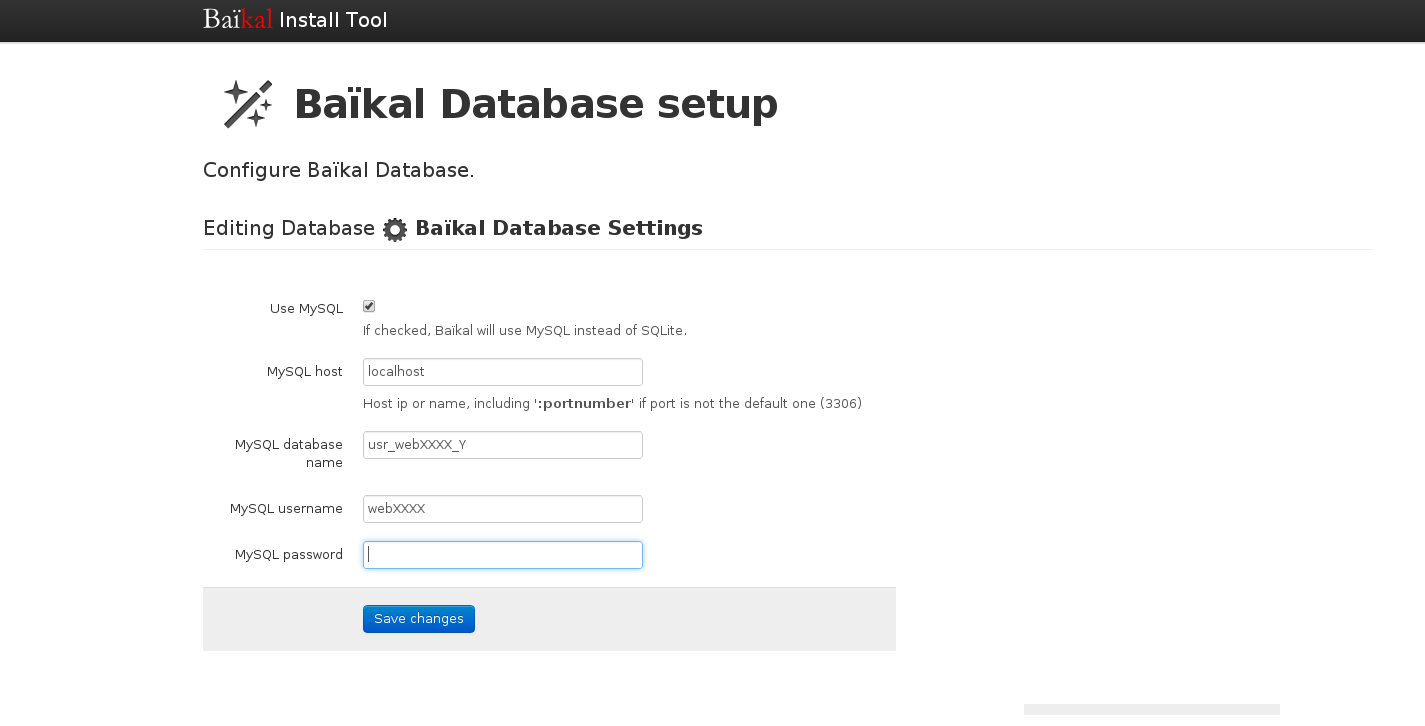Click into MySQL database name field
The height and width of the screenshot is (726, 1425).
point(503,445)
